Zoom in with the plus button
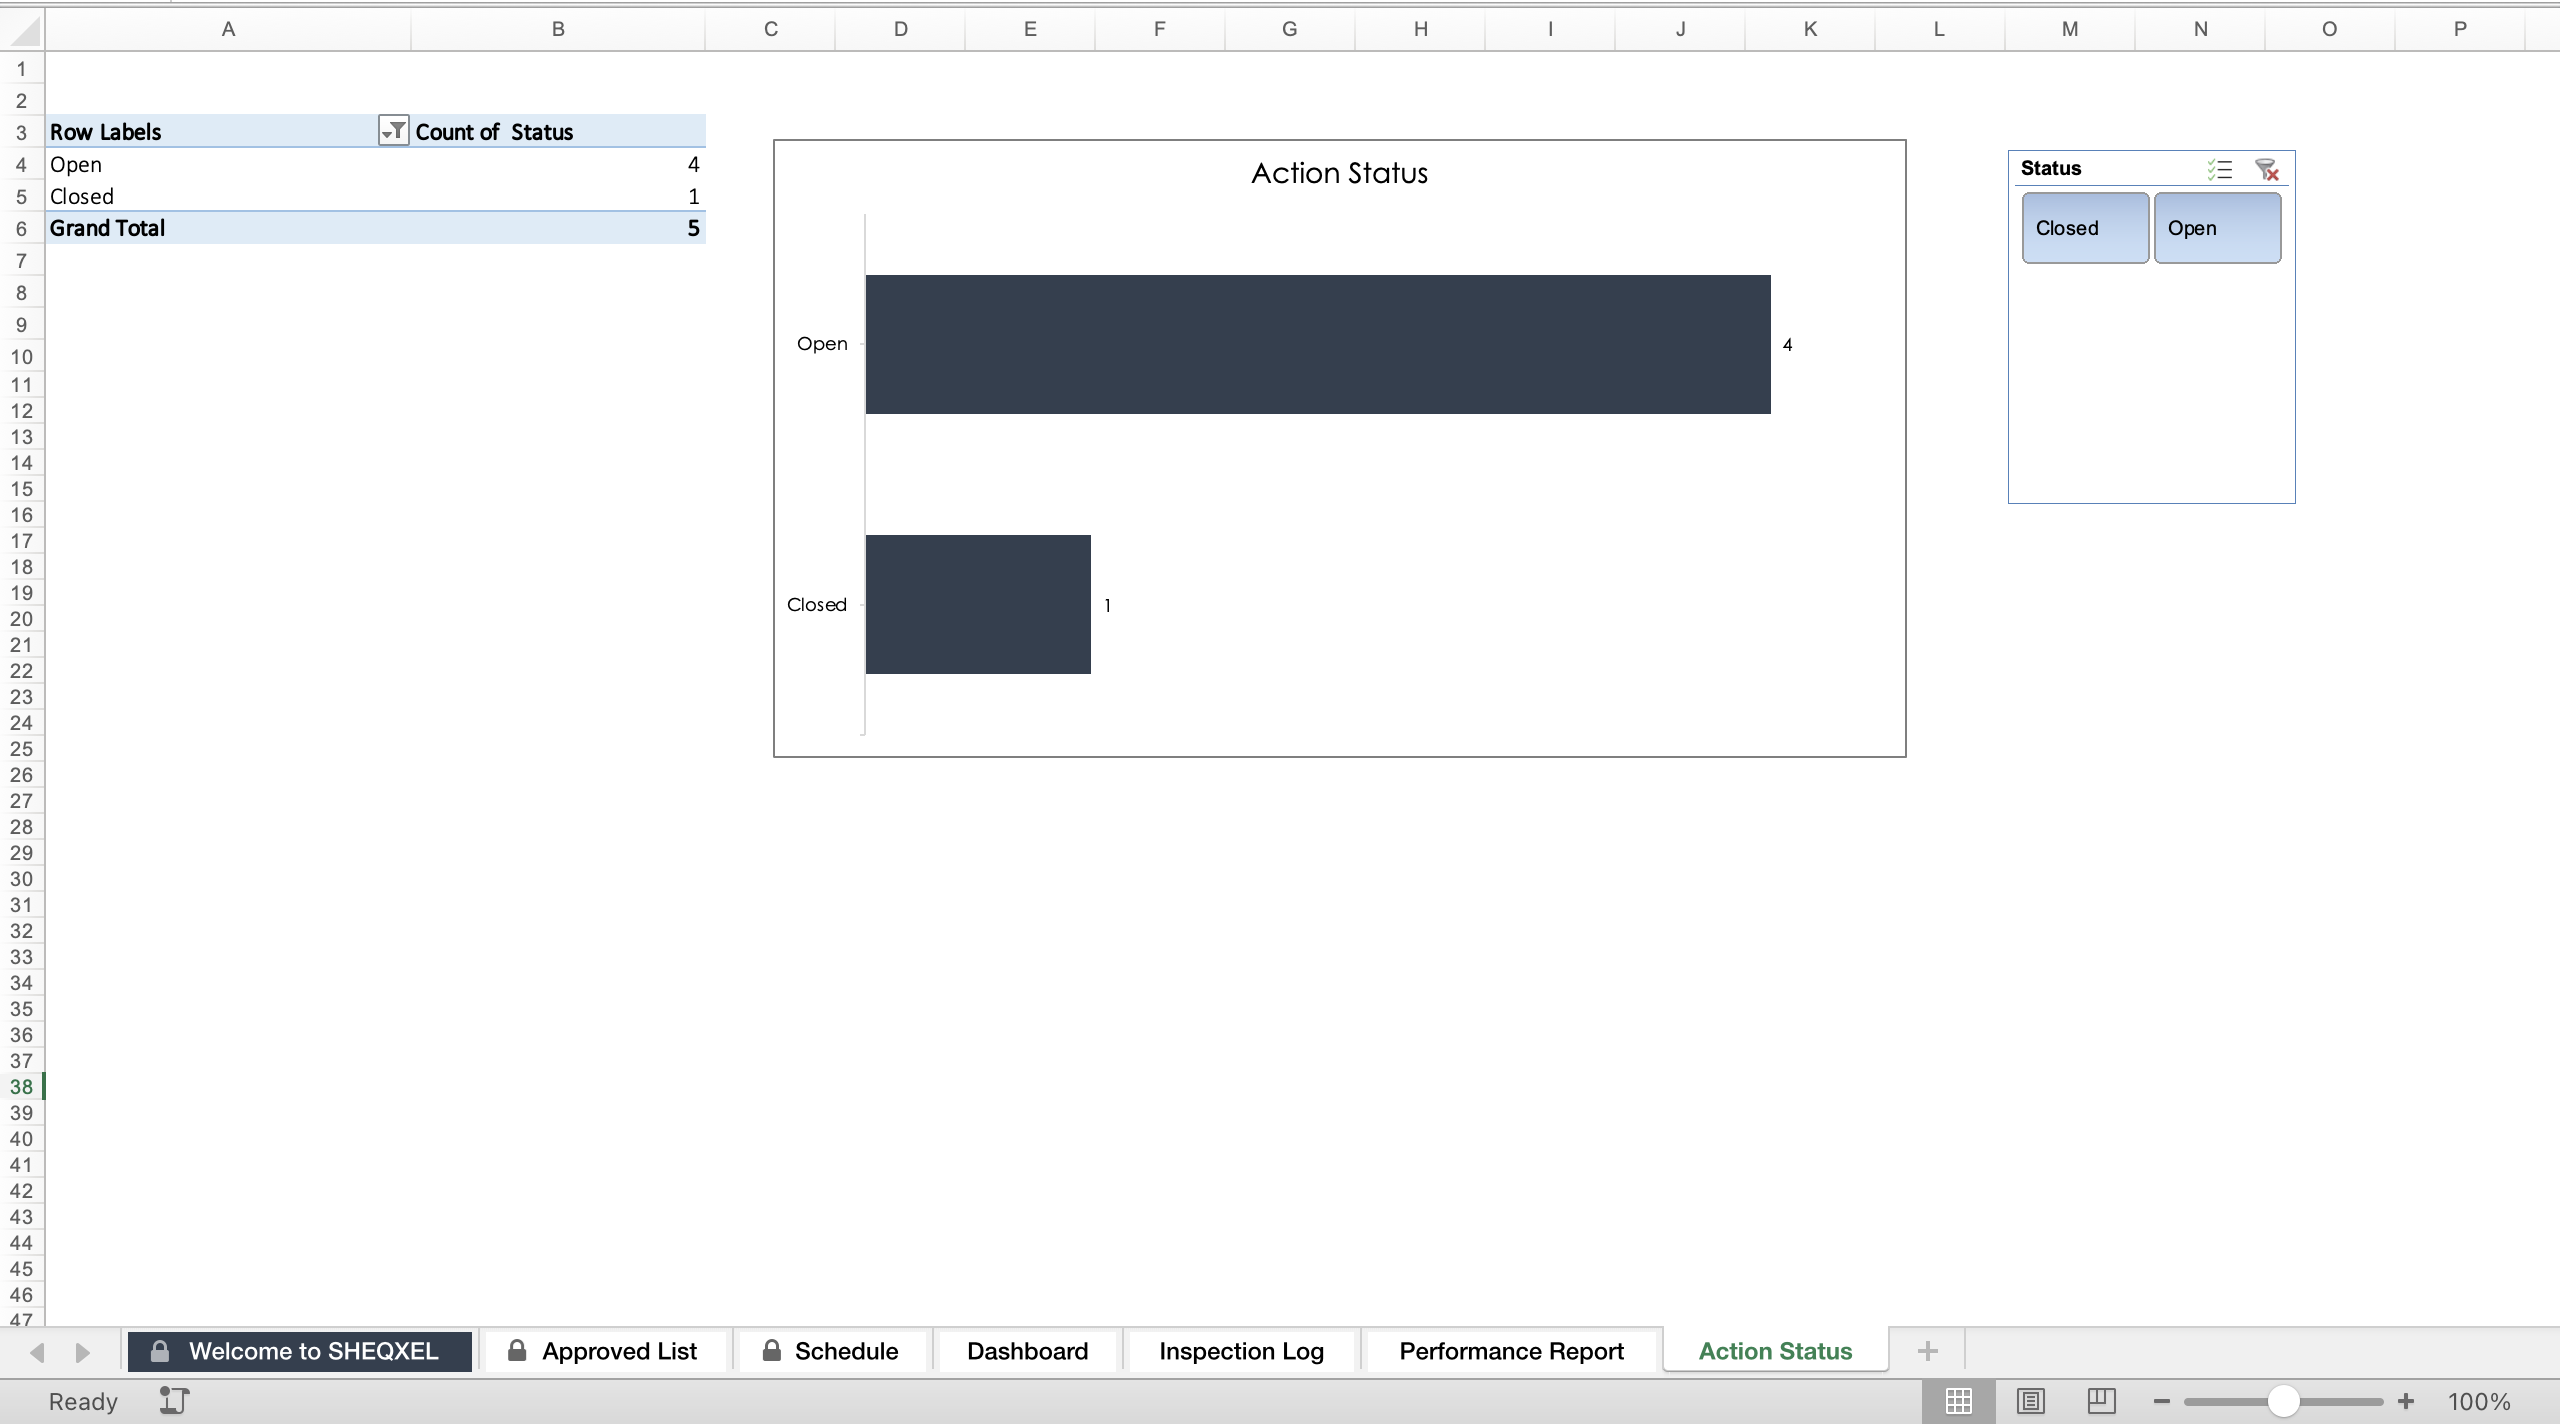 [x=2406, y=1401]
